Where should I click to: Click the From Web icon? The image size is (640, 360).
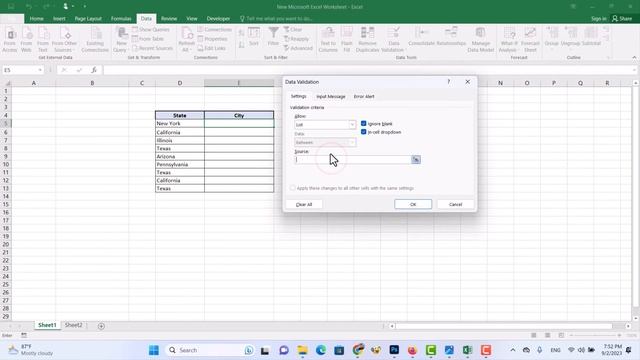click(x=26, y=40)
